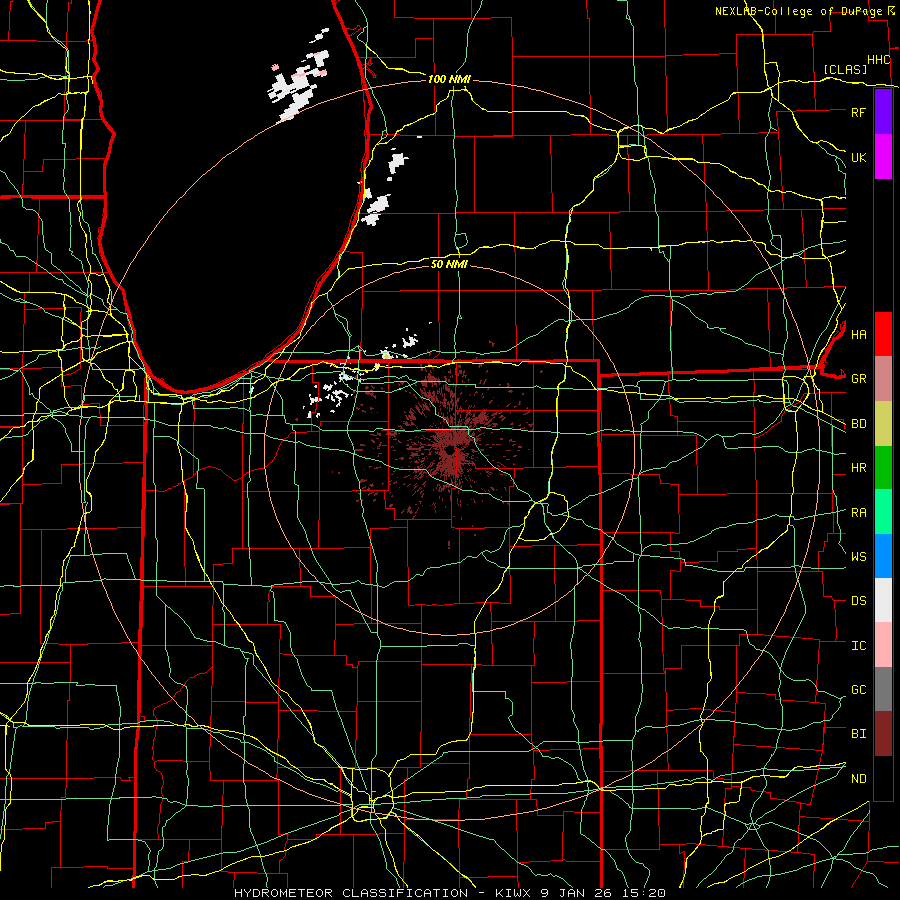Click the 'GR' legend label

pos(858,379)
